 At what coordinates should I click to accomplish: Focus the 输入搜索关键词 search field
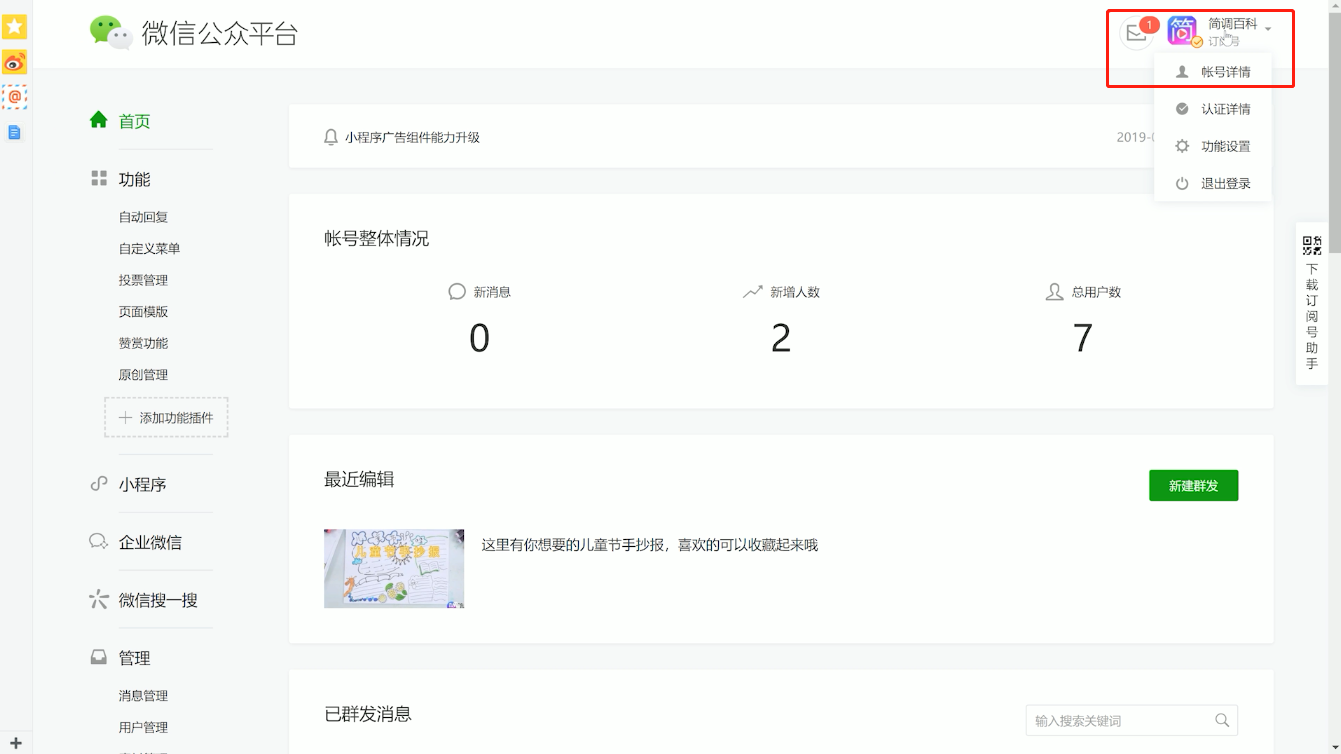tap(1131, 721)
